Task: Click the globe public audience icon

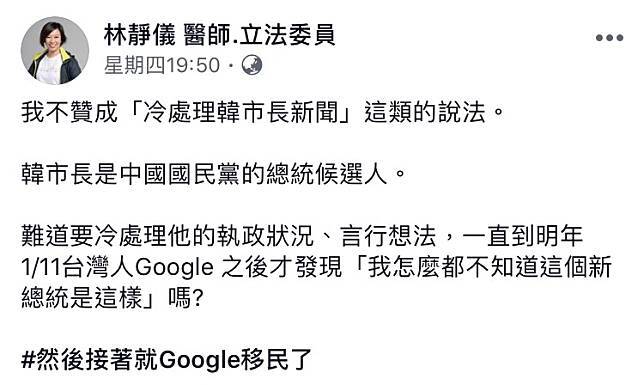Action: tap(252, 65)
